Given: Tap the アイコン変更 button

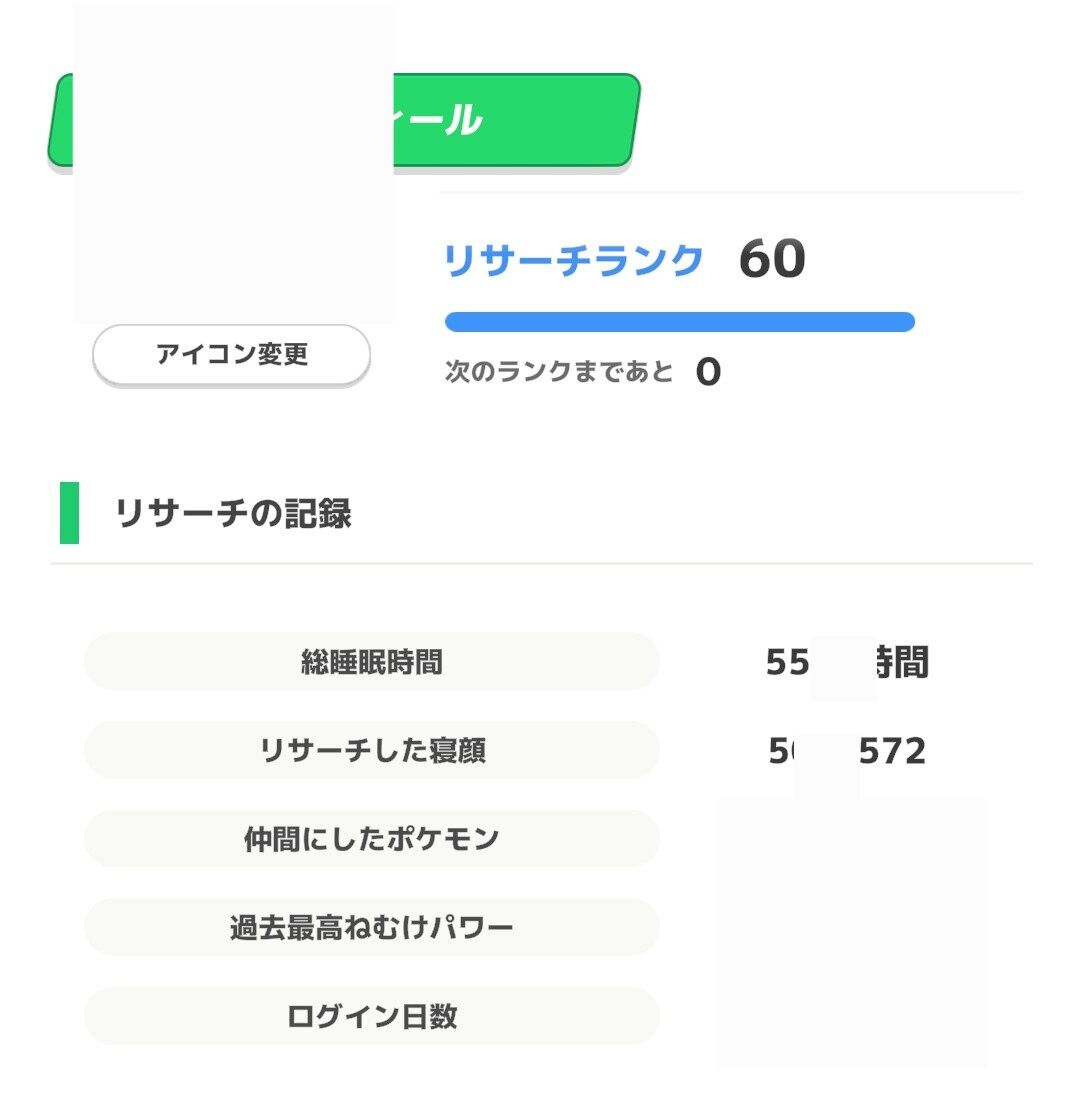Looking at the screenshot, I should click(231, 354).
